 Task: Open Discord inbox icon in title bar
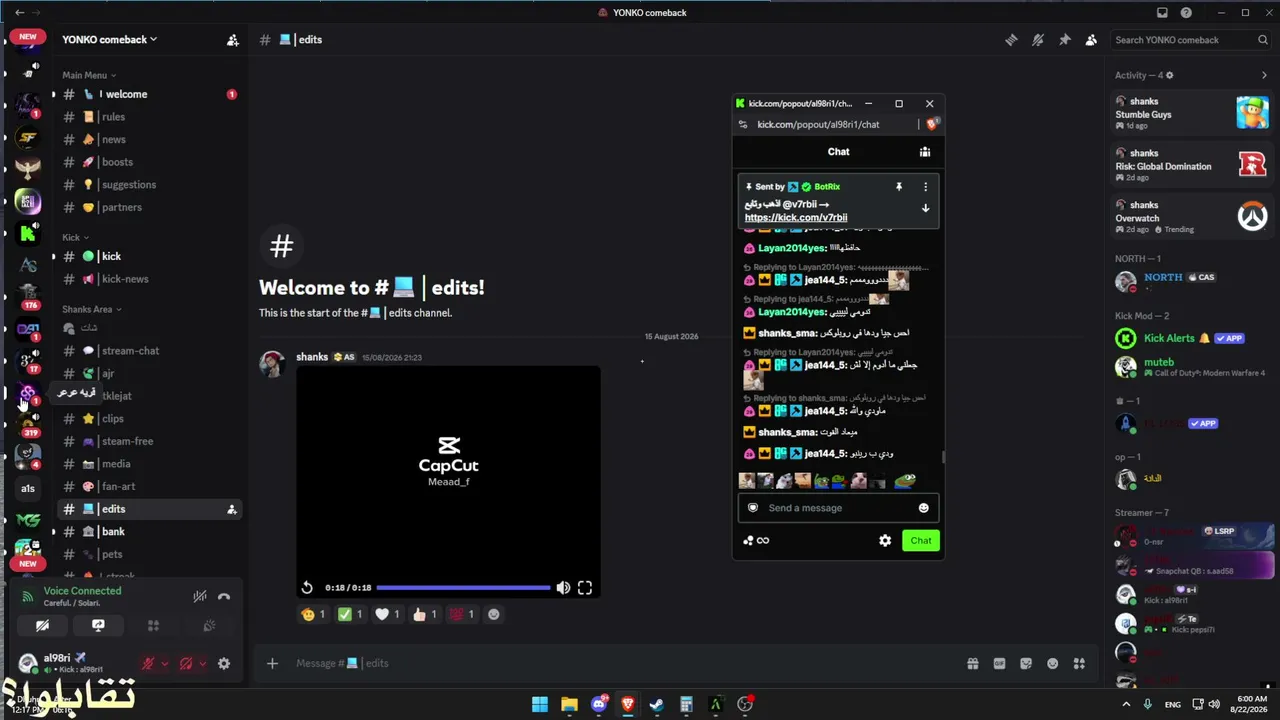pyautogui.click(x=1162, y=13)
